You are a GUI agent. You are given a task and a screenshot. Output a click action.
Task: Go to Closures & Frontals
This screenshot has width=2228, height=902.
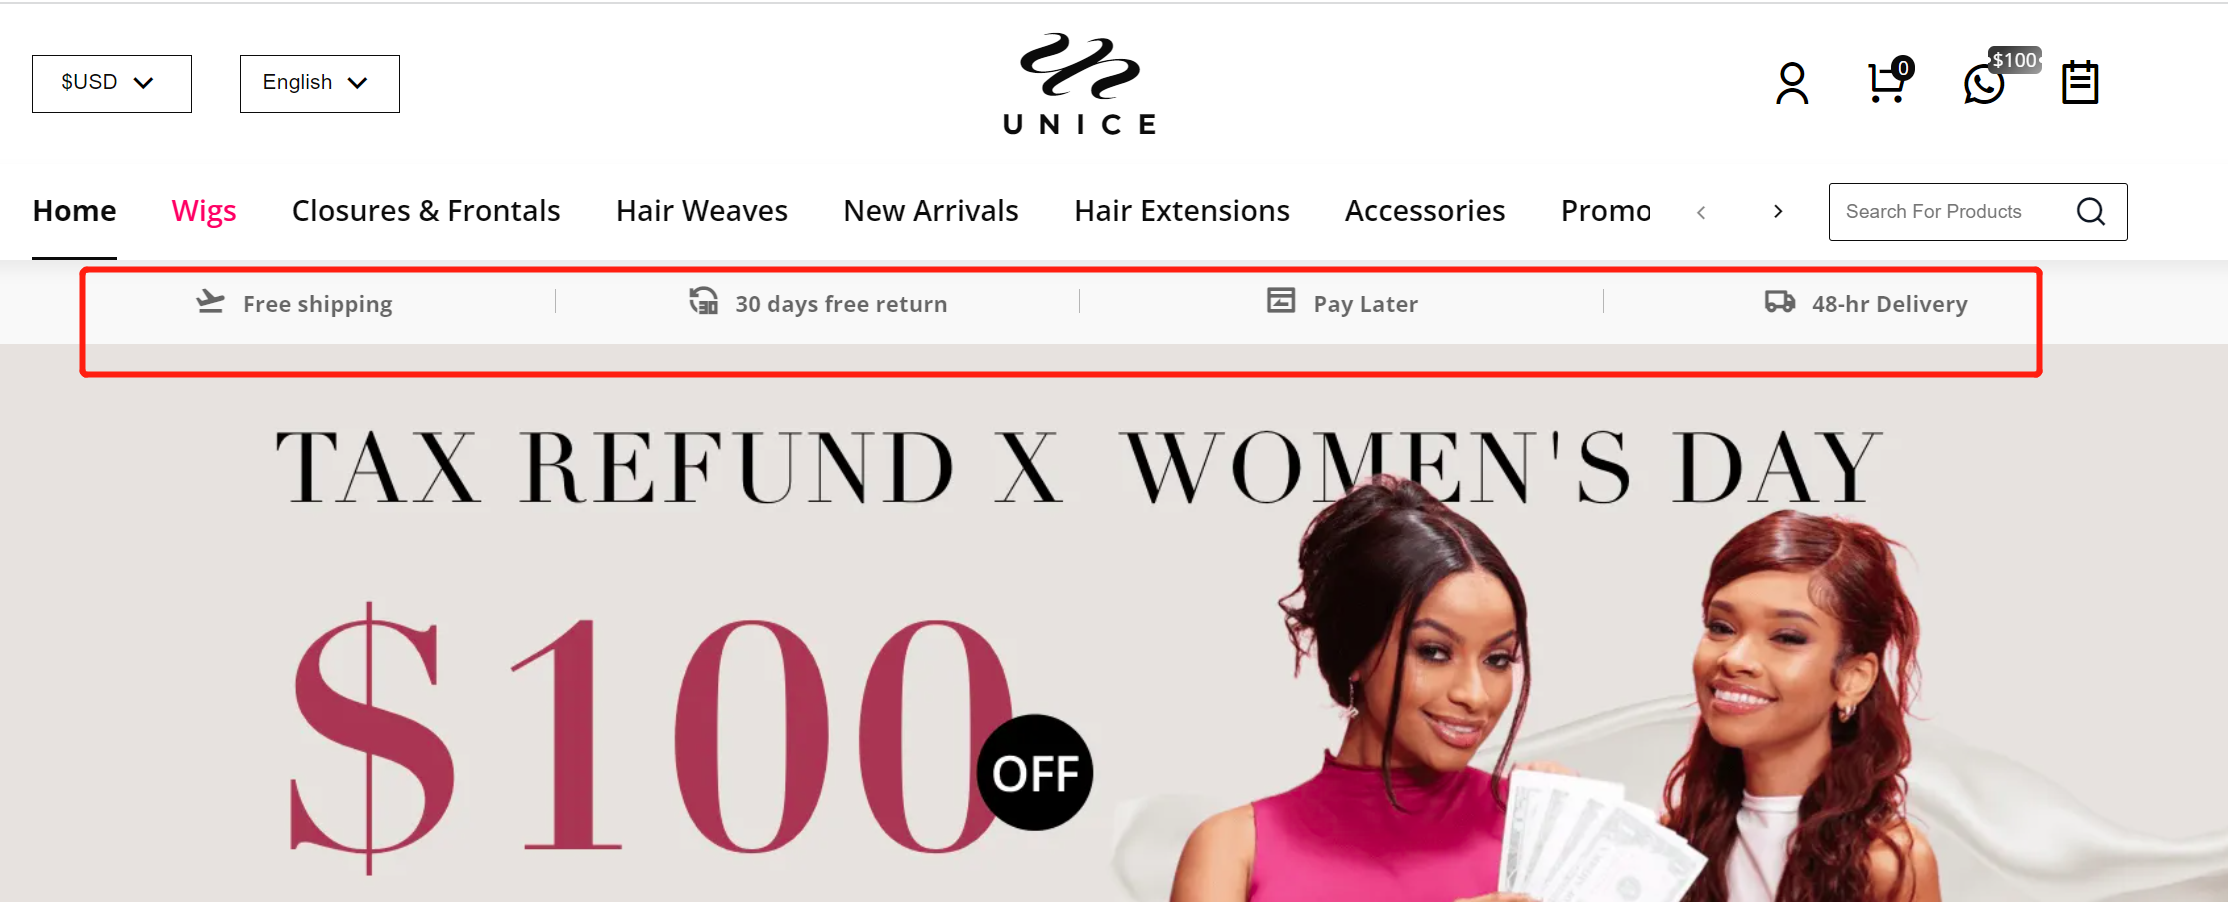[x=426, y=211]
